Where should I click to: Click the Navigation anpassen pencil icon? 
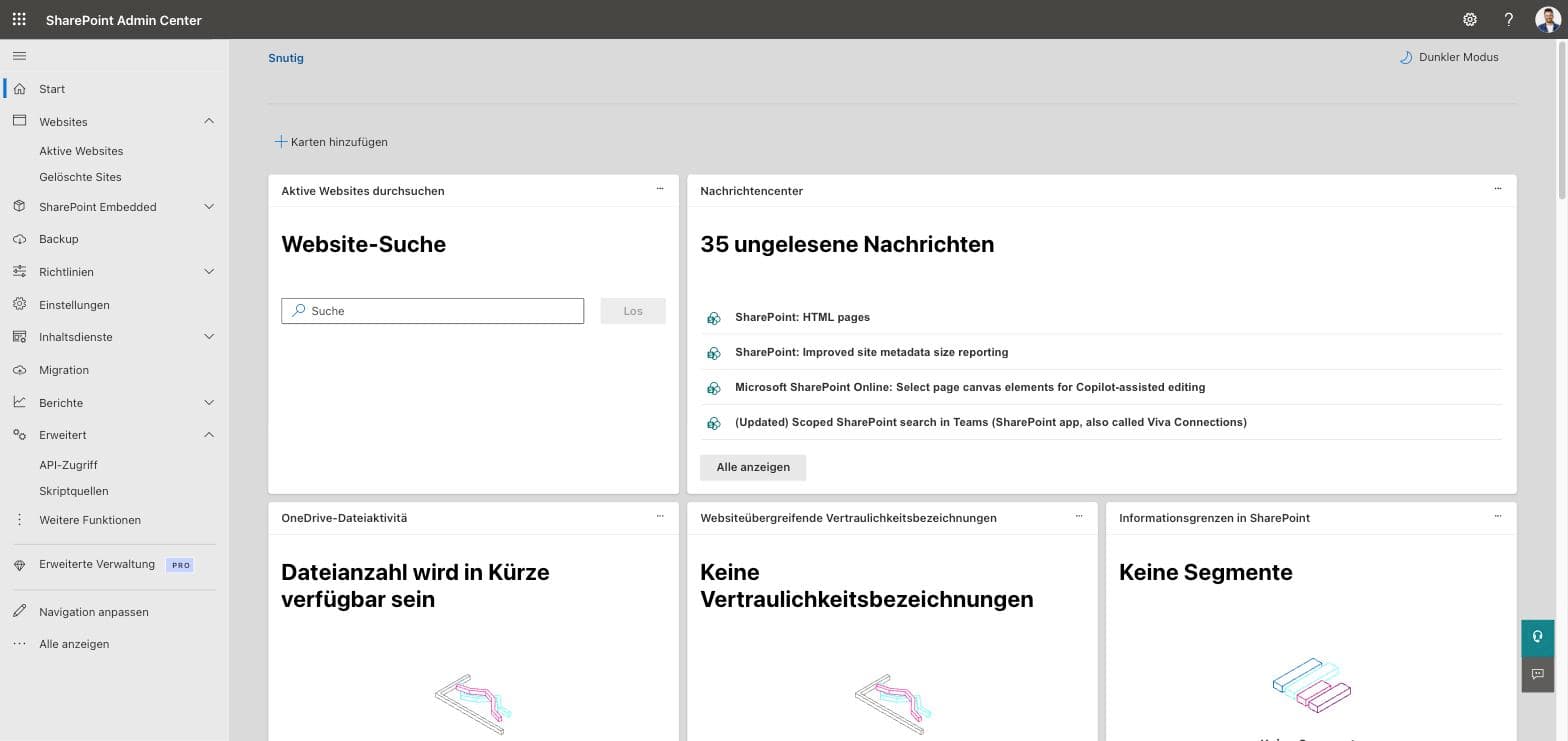pyautogui.click(x=19, y=611)
